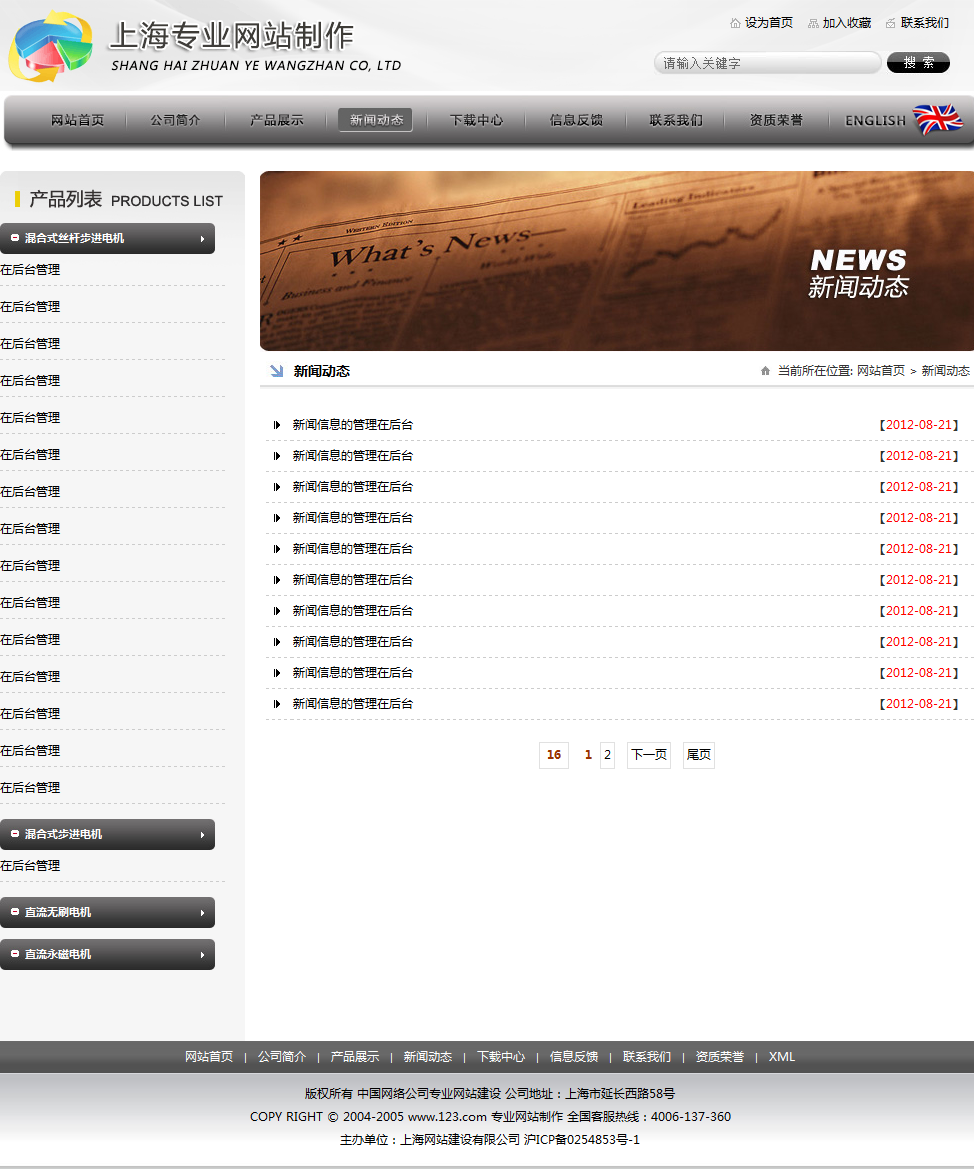
Task: Click the icon beside 联系我们 at top
Action: tap(891, 23)
